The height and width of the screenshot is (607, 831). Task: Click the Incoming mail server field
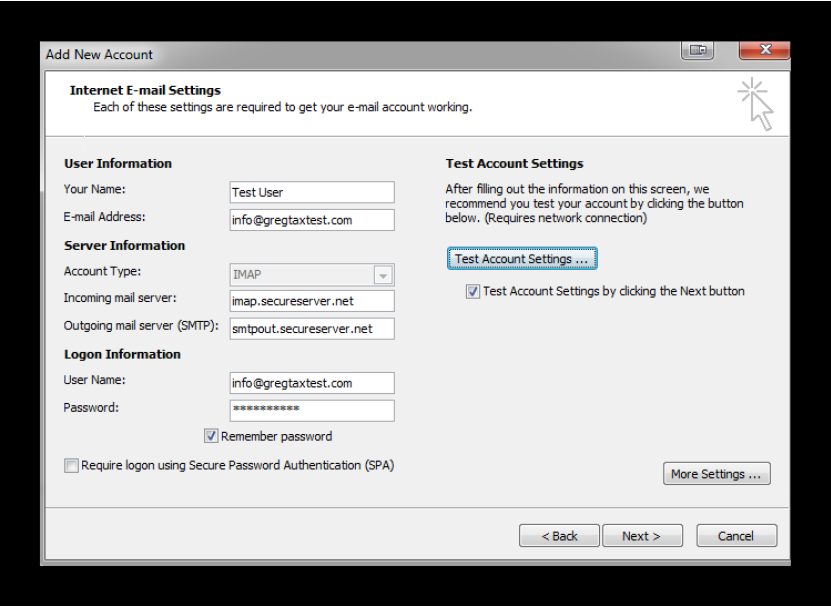point(312,301)
